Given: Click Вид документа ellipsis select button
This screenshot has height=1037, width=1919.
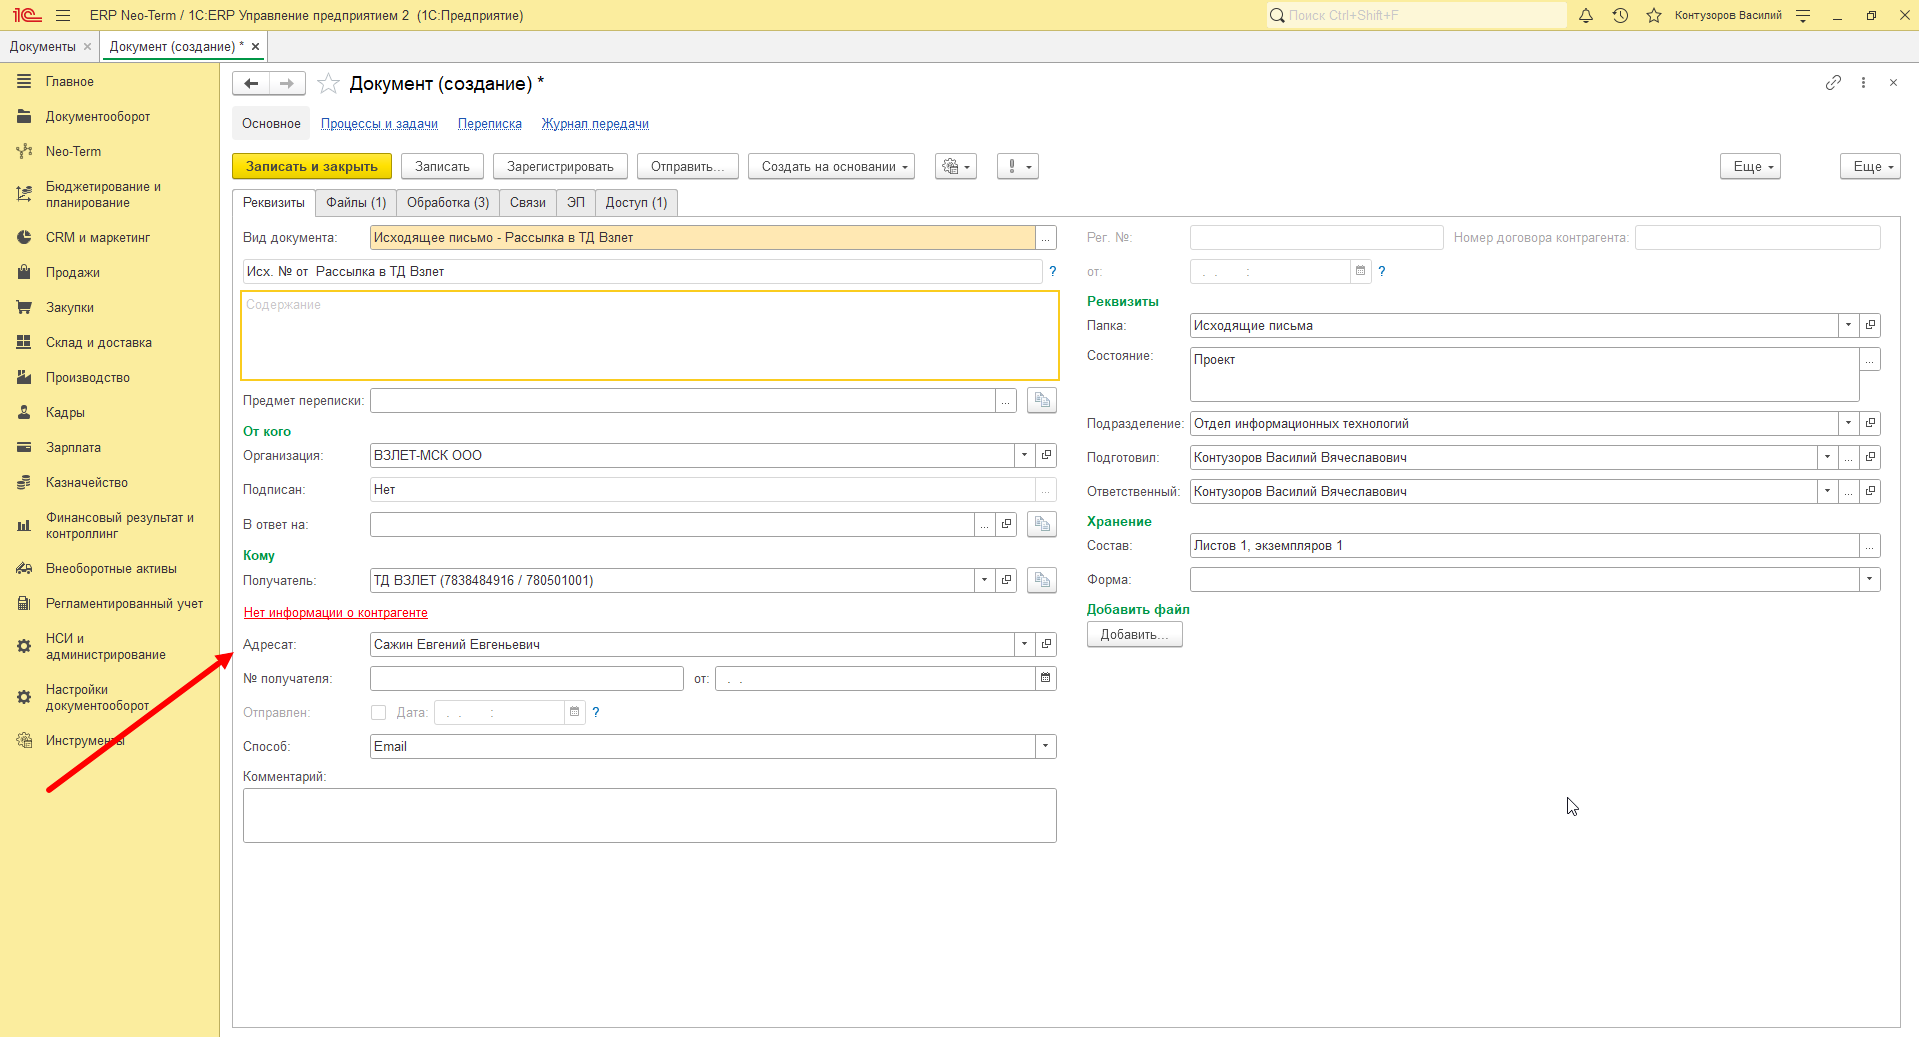Looking at the screenshot, I should [x=1046, y=237].
